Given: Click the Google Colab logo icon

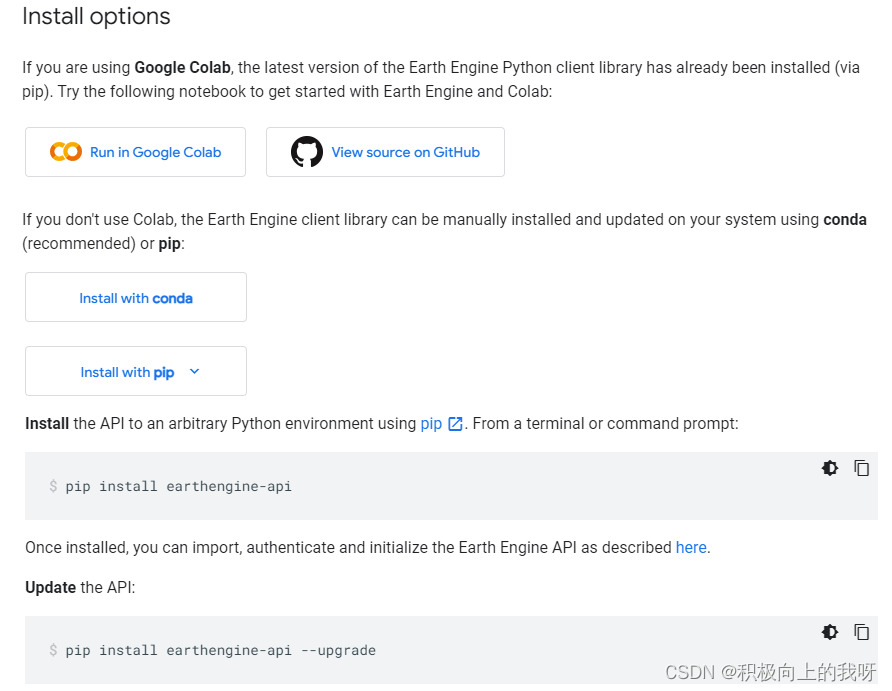Looking at the screenshot, I should click(x=66, y=152).
